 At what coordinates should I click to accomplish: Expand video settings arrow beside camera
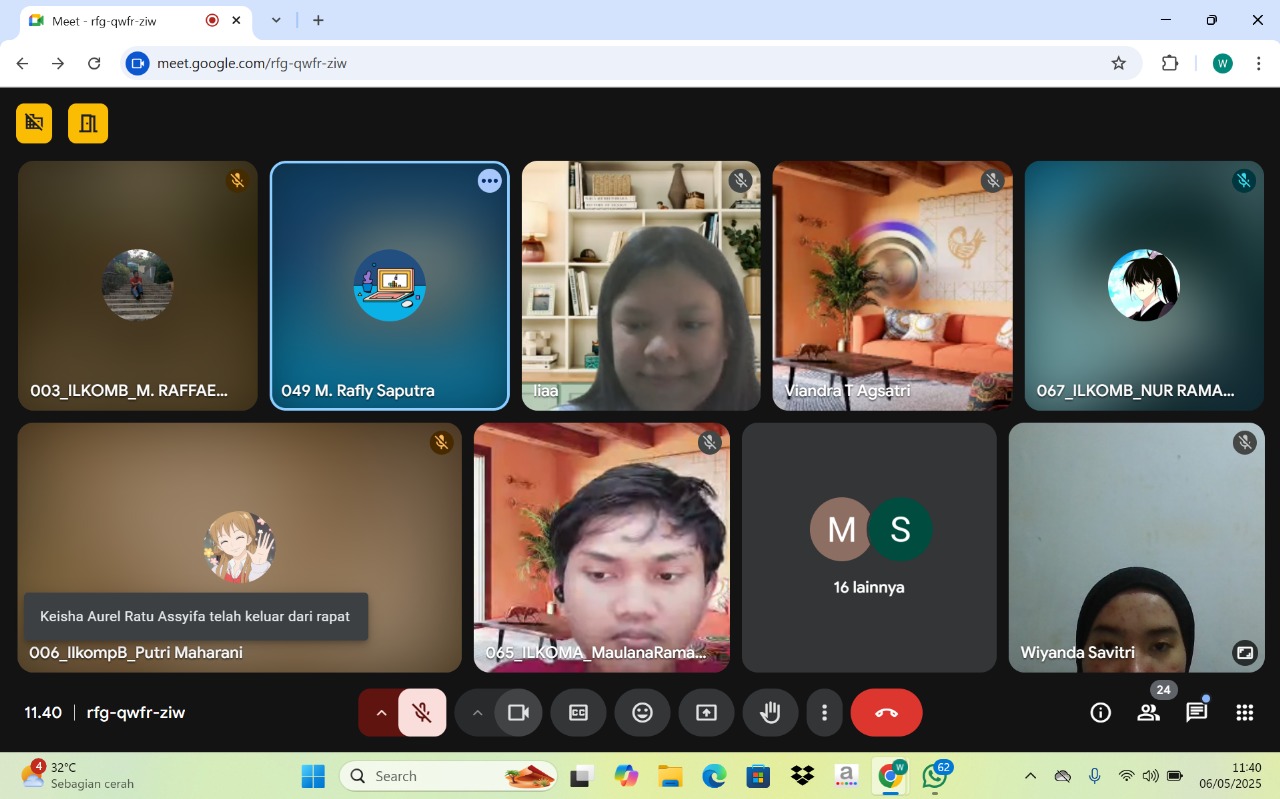(x=477, y=713)
